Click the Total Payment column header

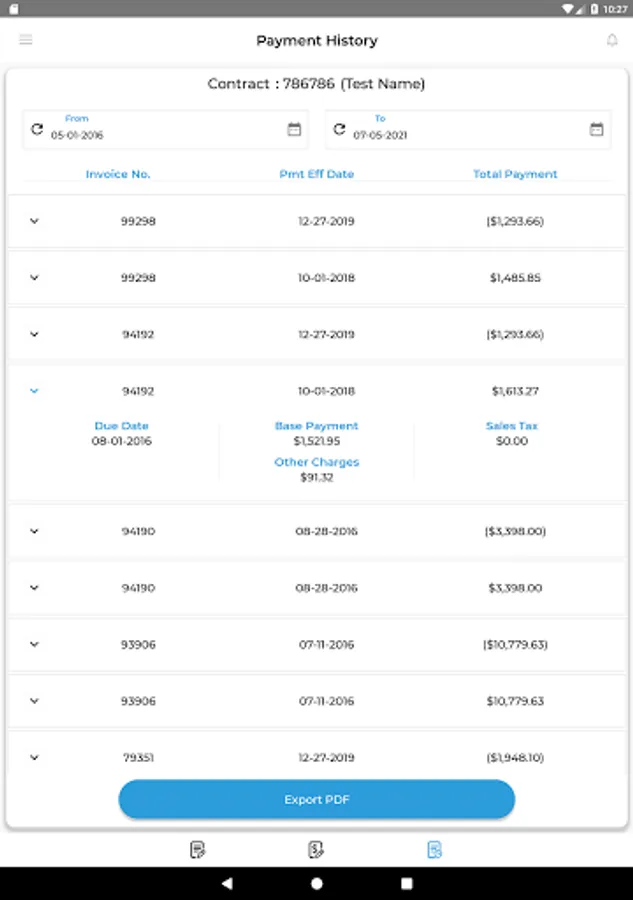(x=515, y=174)
